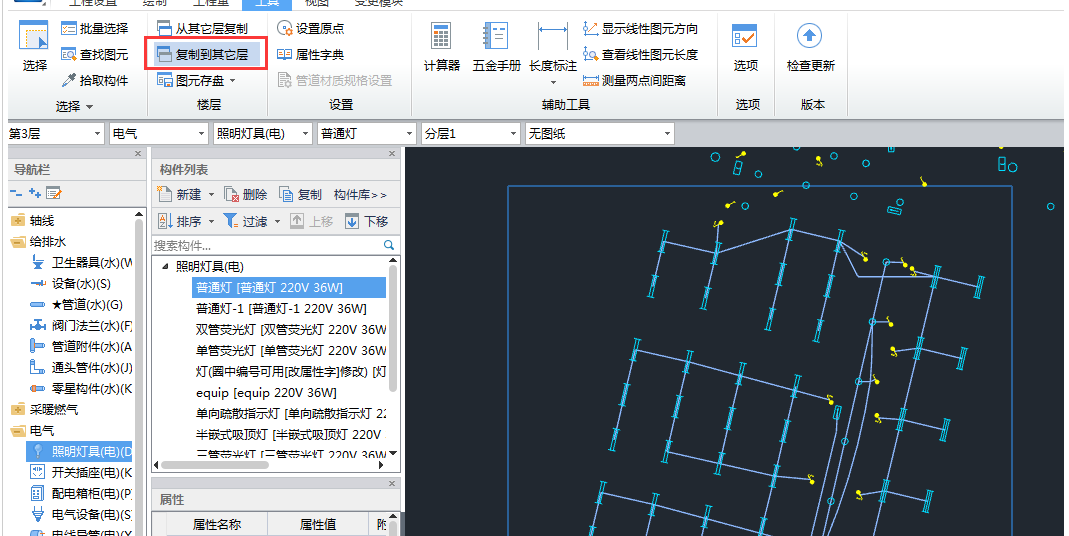Screen dimensions: 1069x536
Task: Click the 检查更新 check-for-updates icon
Action: 810,47
